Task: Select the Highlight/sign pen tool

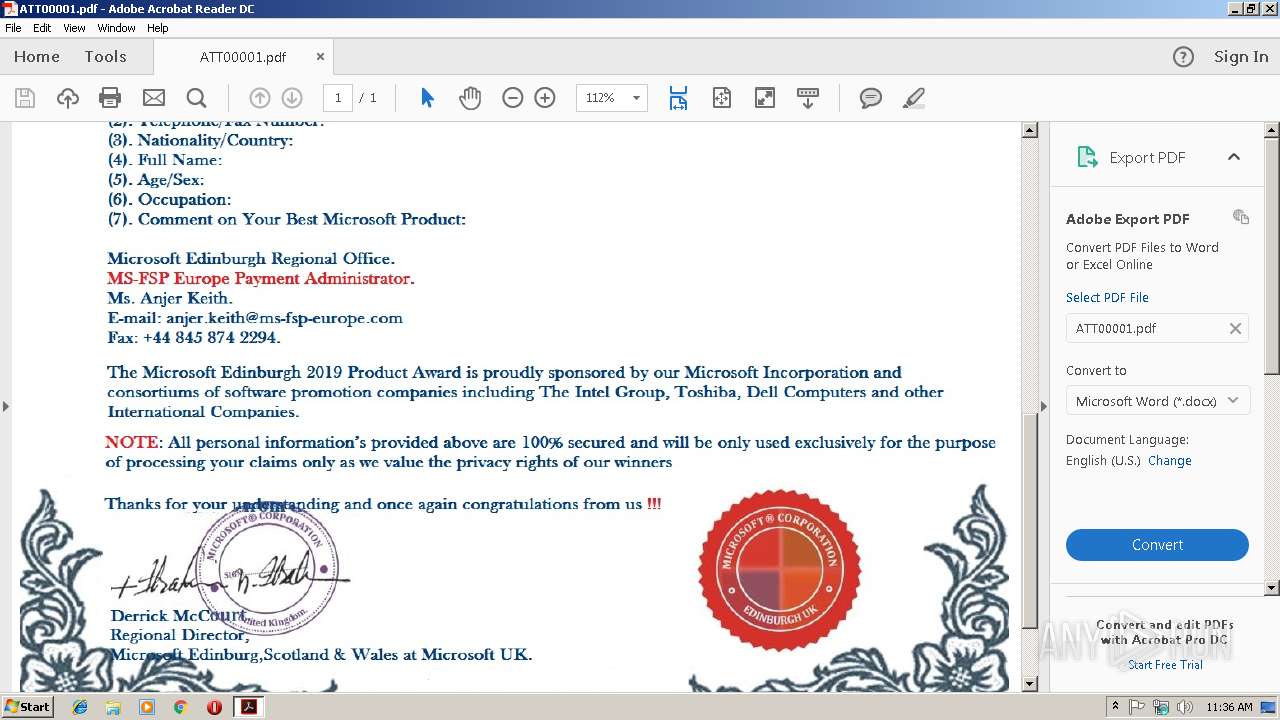Action: click(913, 98)
